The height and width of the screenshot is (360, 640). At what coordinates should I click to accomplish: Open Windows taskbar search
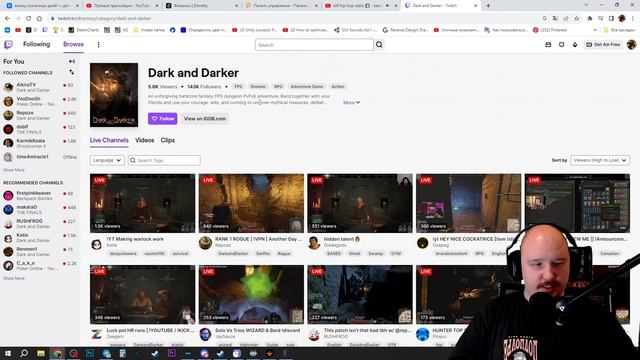[24, 353]
